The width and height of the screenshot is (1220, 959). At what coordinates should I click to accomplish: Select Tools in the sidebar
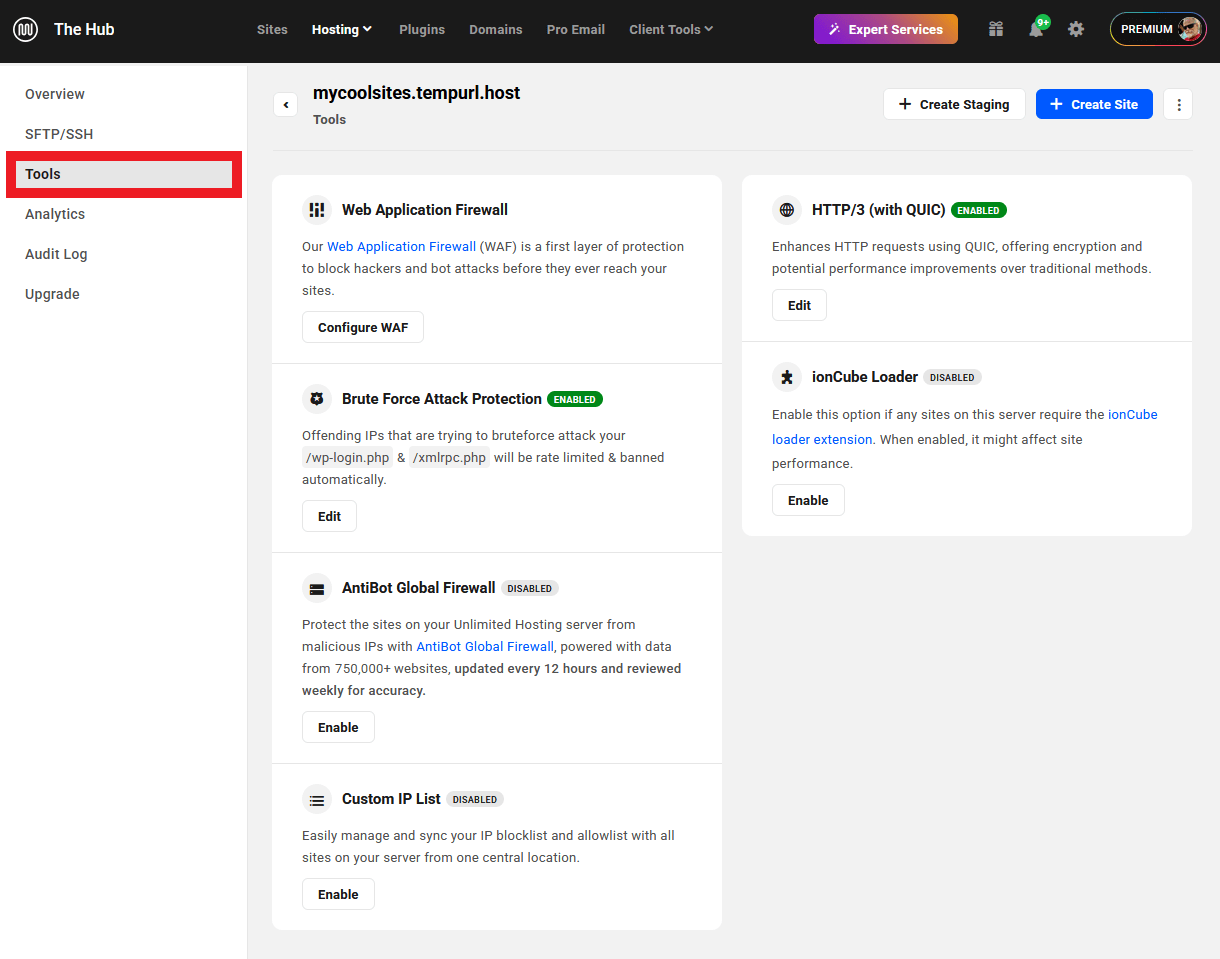pyautogui.click(x=124, y=174)
